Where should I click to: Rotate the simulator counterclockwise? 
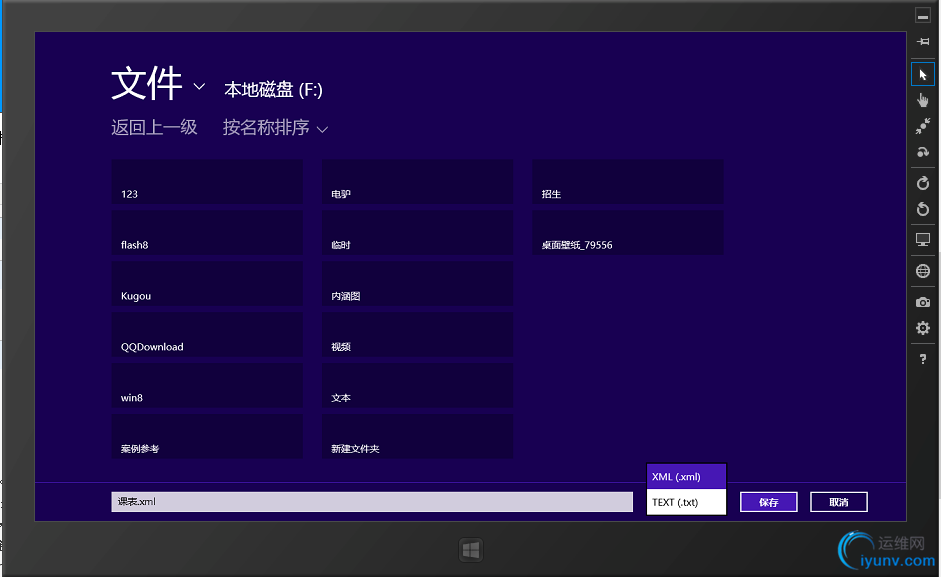pyautogui.click(x=922, y=209)
